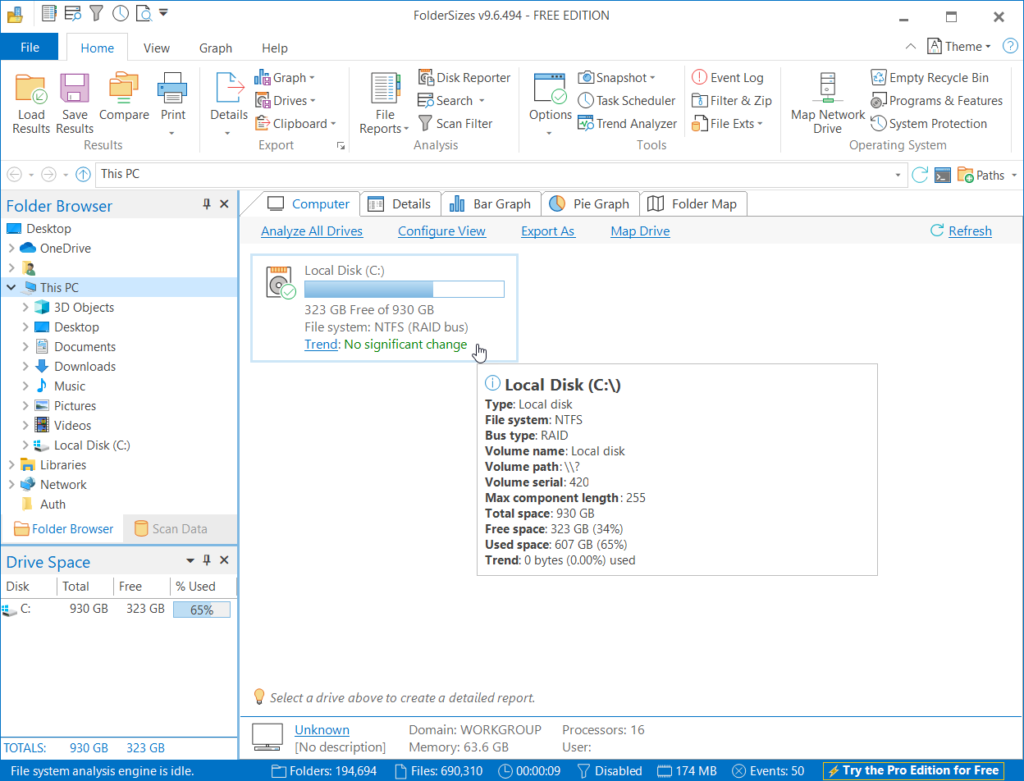Open the Clipboard export dropdown

coord(295,123)
